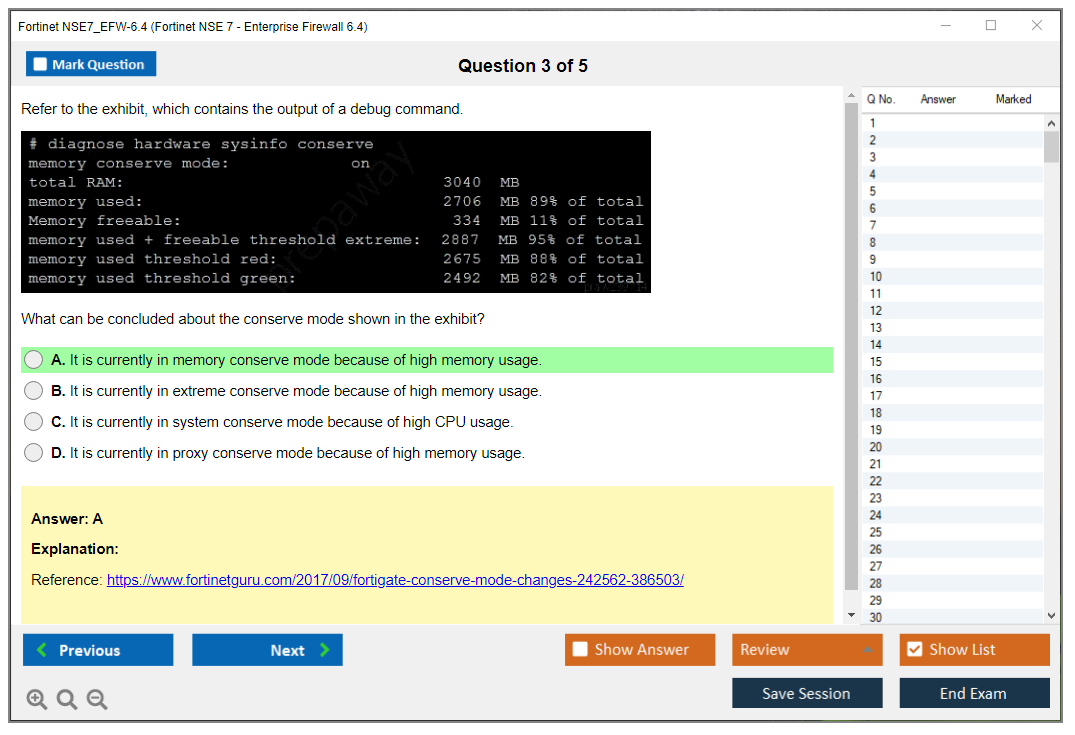Image resolution: width=1075 pixels, height=735 pixels.
Task: Click the question list scroll down arrow
Action: [1051, 616]
